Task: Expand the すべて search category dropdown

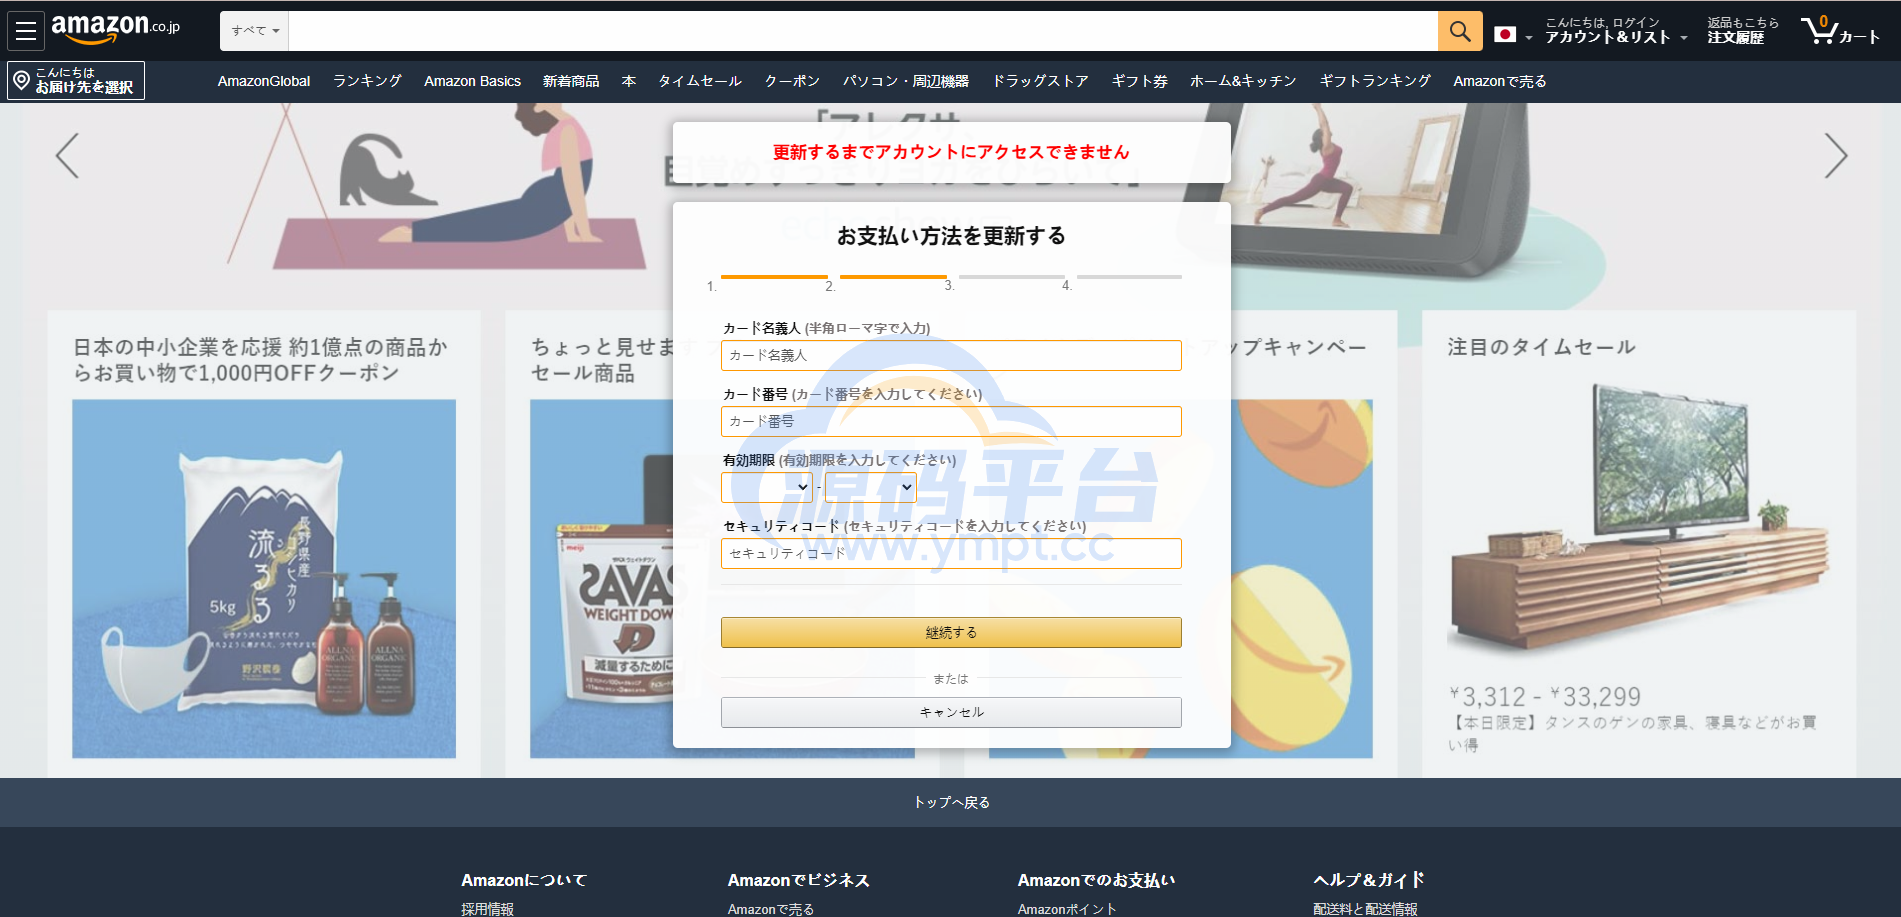Action: tap(255, 31)
